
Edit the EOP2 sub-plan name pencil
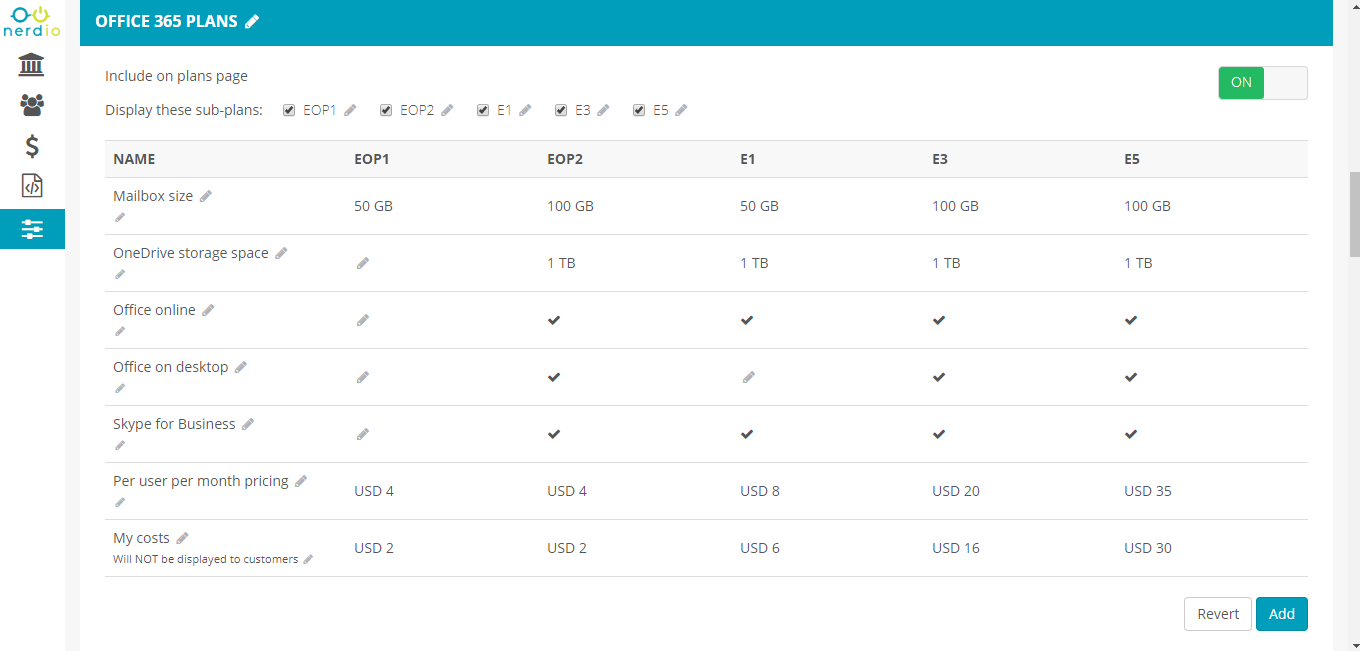pyautogui.click(x=447, y=111)
